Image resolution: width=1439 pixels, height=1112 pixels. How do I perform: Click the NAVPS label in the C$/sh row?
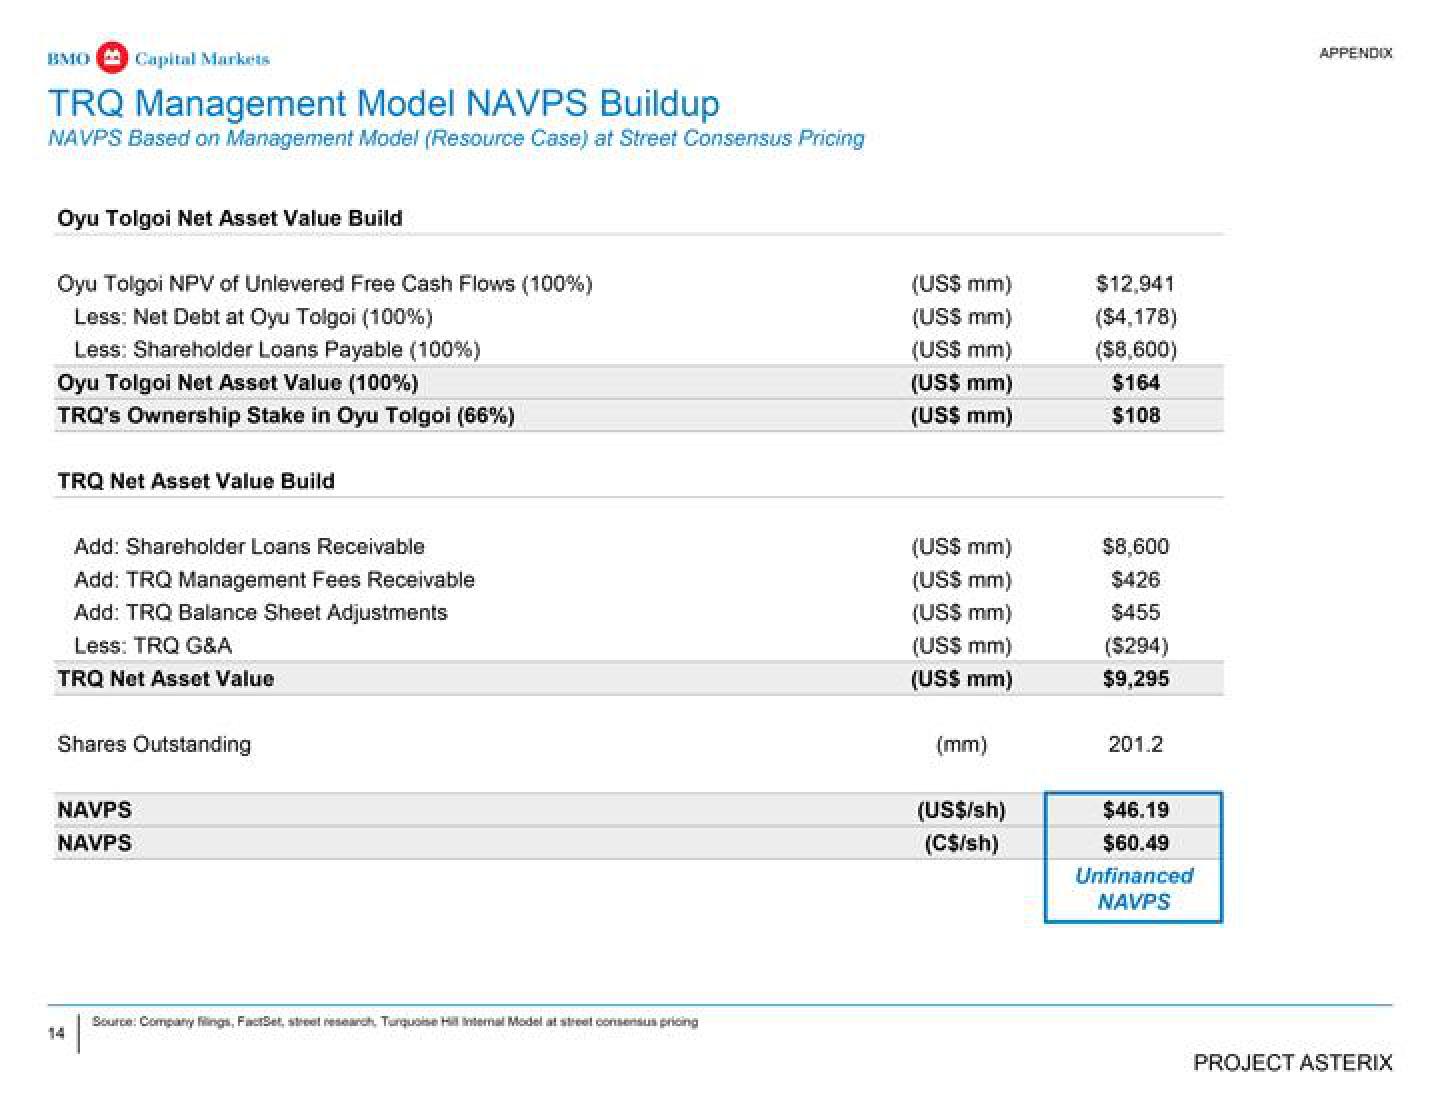tap(94, 843)
